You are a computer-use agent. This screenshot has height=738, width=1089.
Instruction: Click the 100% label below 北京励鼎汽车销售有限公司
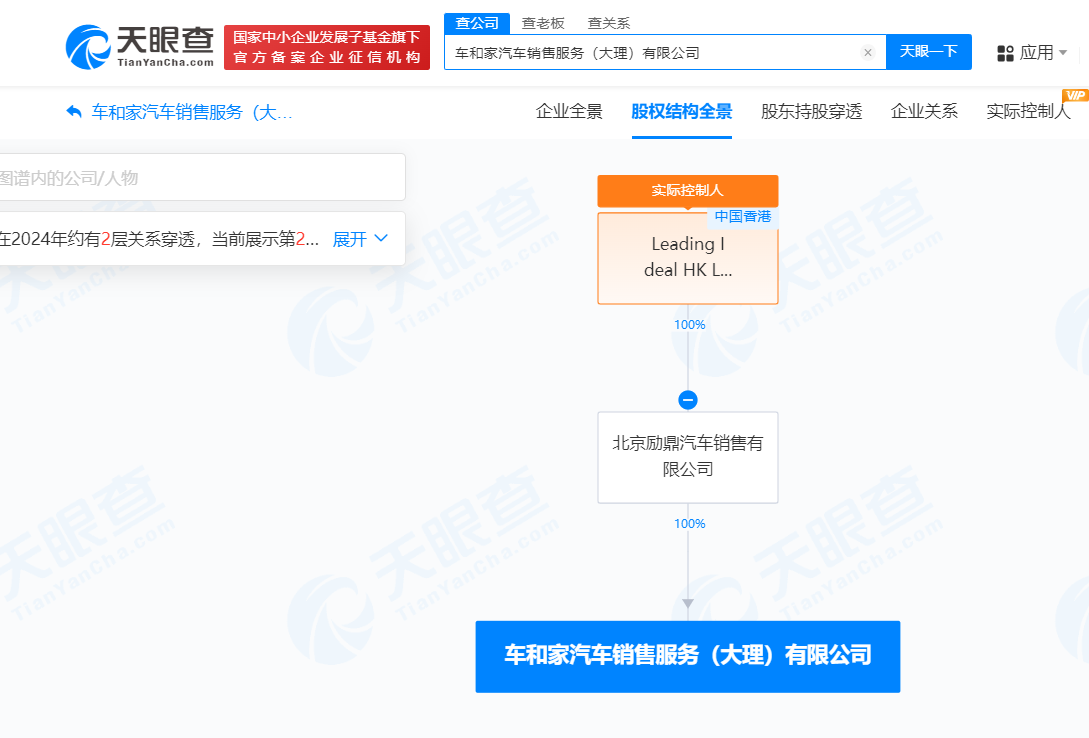pos(690,524)
